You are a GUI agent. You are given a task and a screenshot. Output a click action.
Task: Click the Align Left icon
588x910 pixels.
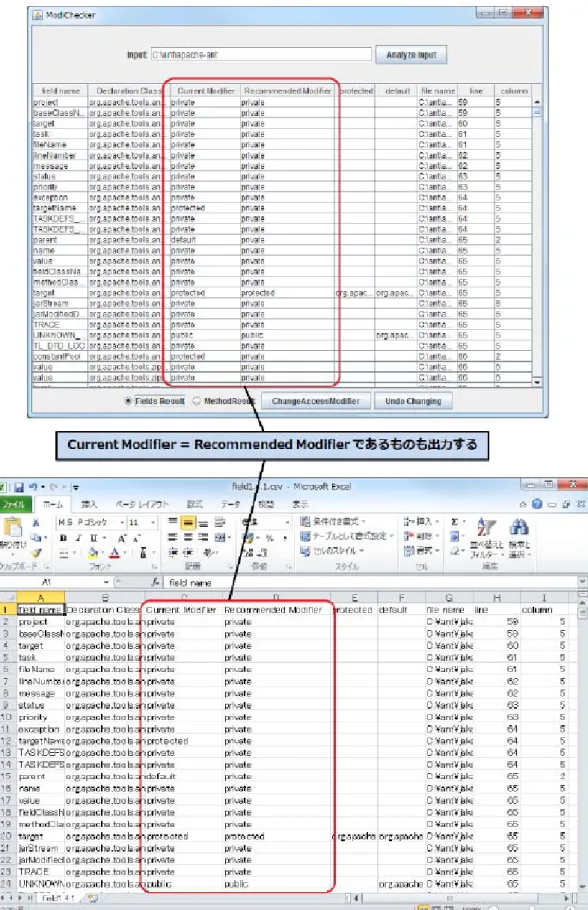173,538
